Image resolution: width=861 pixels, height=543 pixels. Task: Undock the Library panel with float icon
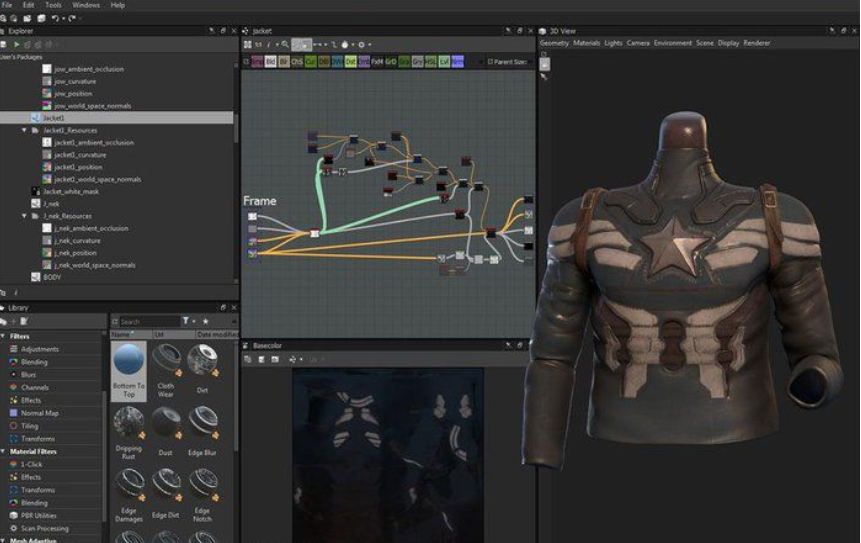(223, 307)
